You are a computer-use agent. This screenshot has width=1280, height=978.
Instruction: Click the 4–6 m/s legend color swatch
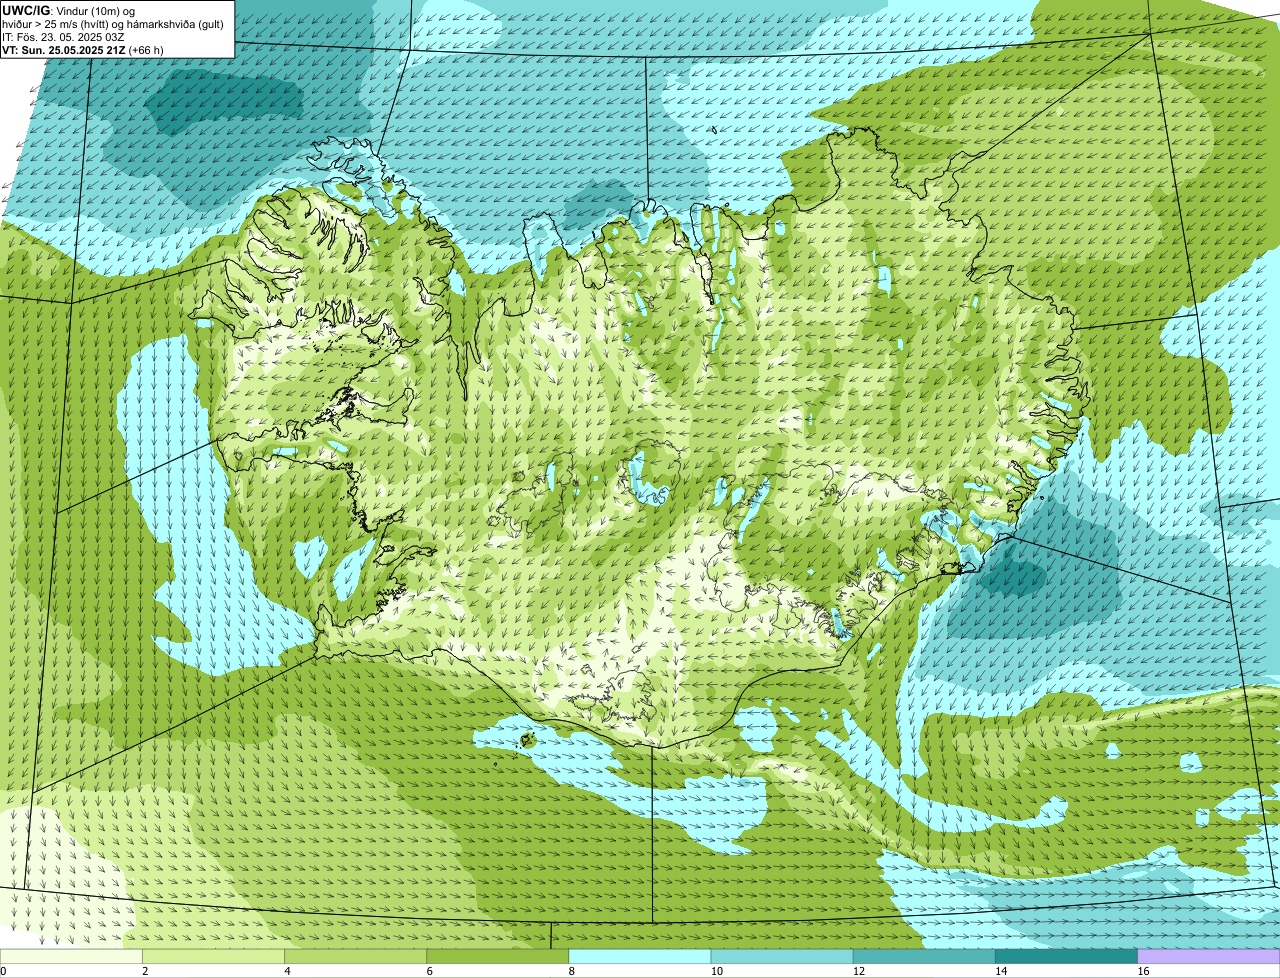355,957
